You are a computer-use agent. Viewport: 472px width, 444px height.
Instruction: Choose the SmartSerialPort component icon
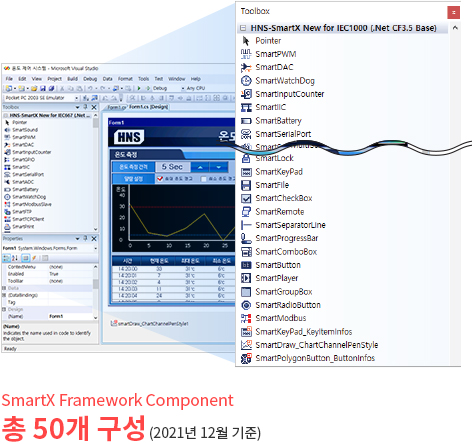[246, 134]
